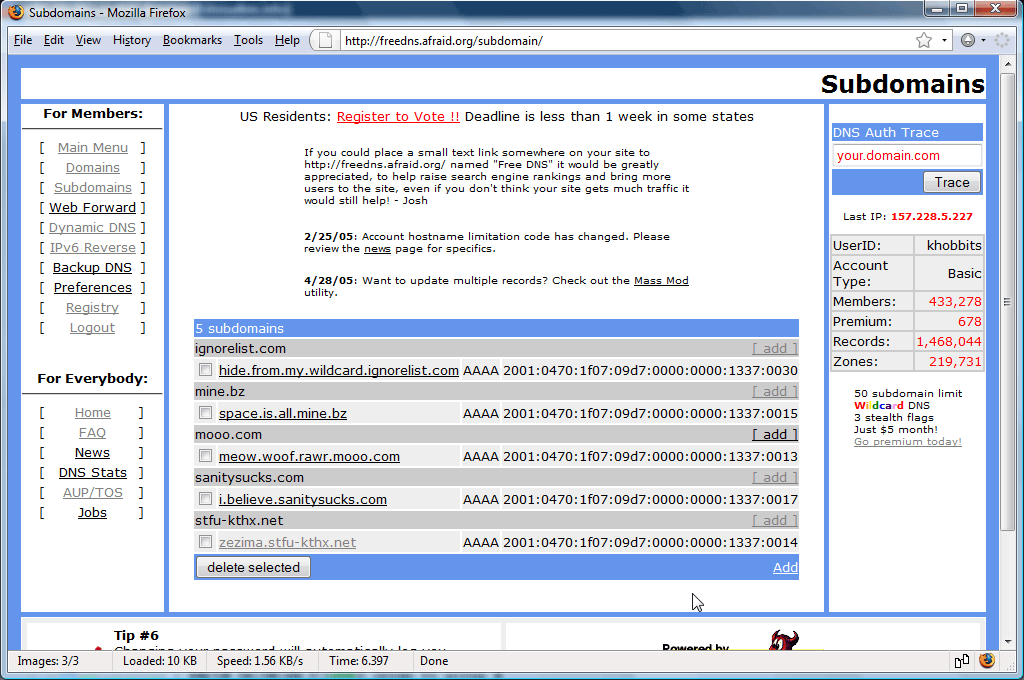Tick the meow.woof.rawr.mooo.com checkbox
This screenshot has height=680, width=1024.
(206, 456)
